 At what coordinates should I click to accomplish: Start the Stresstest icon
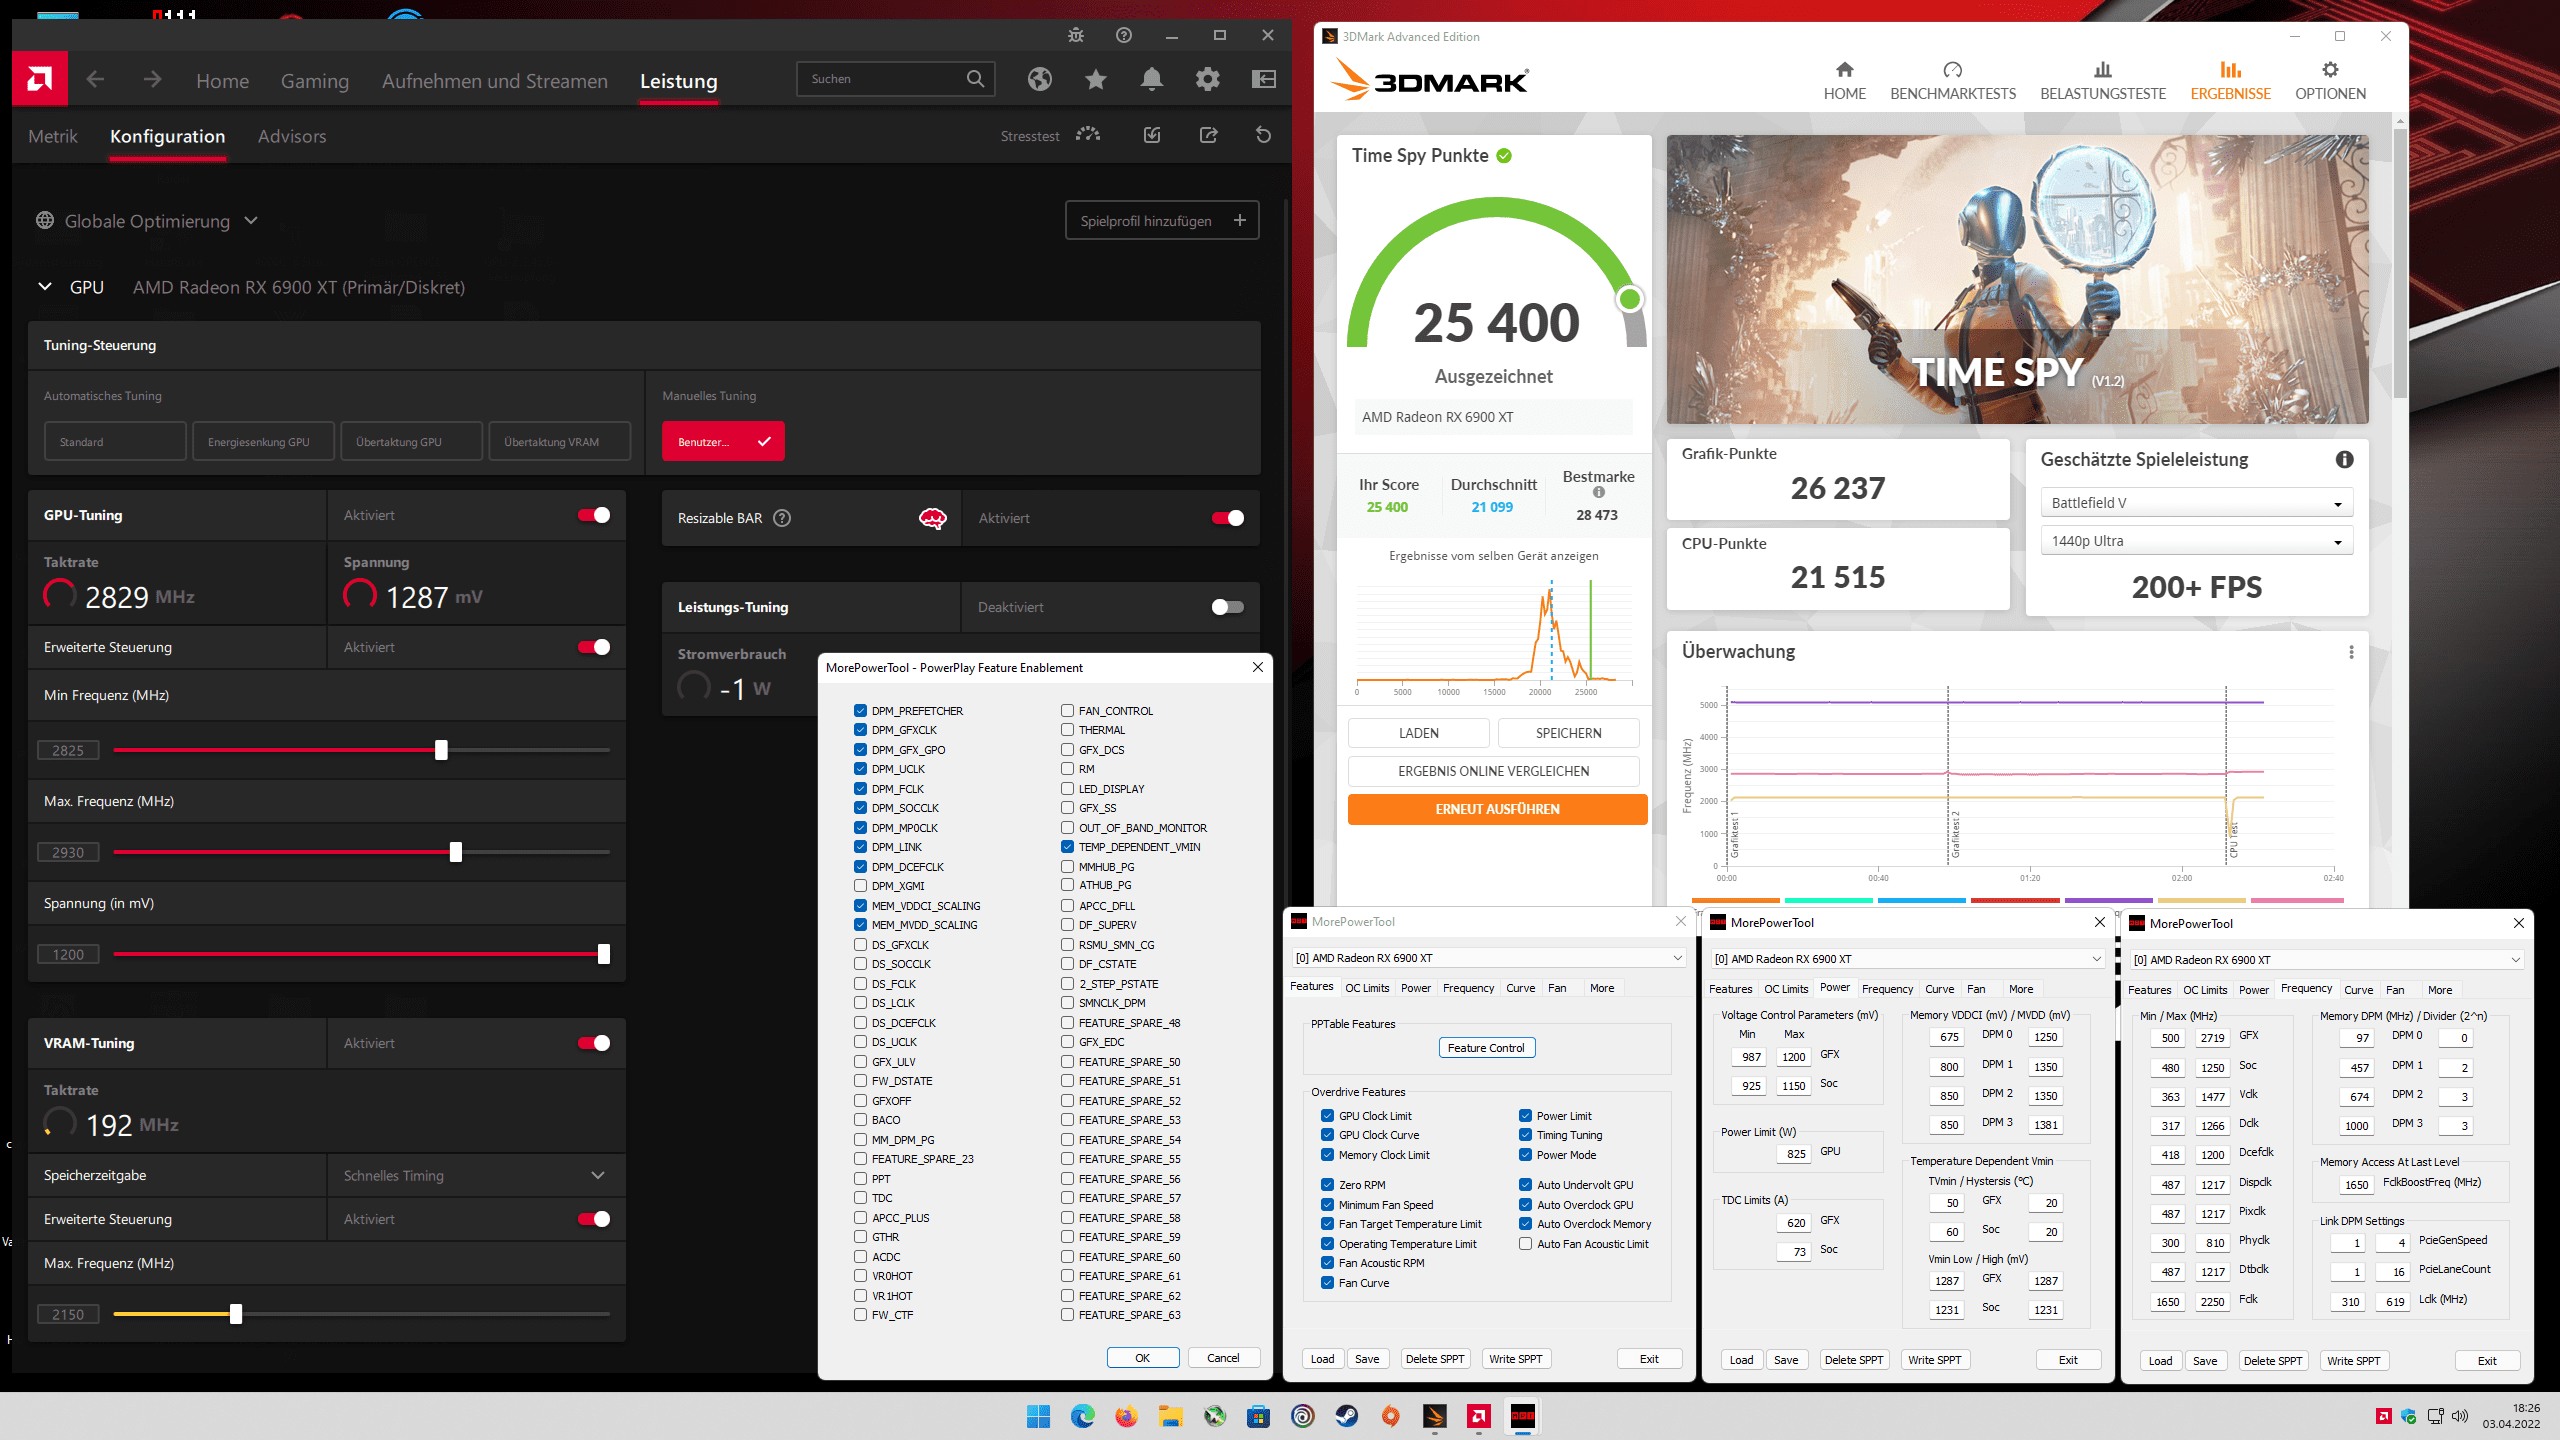pyautogui.click(x=1088, y=135)
